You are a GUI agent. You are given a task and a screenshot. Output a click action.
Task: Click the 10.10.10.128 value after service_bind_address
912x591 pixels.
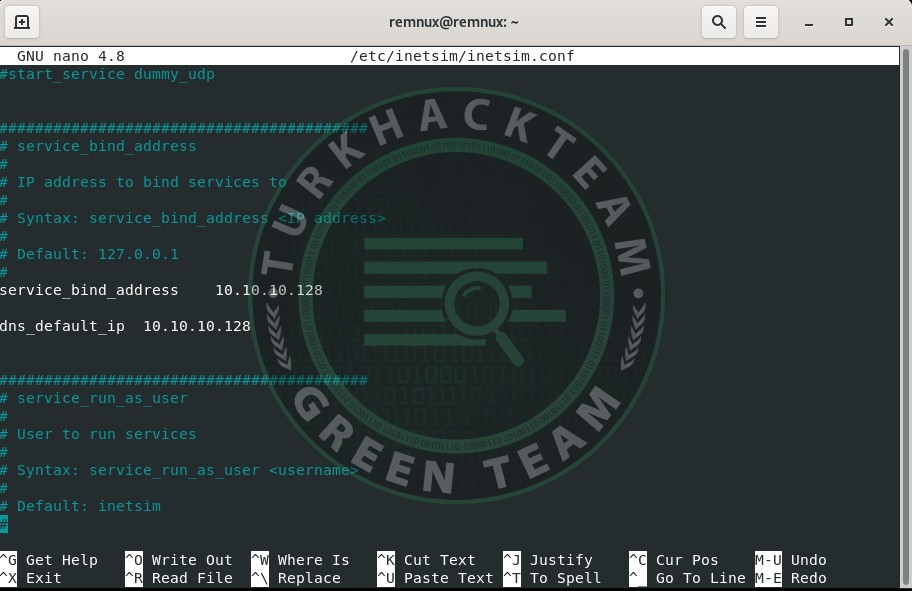(x=269, y=290)
